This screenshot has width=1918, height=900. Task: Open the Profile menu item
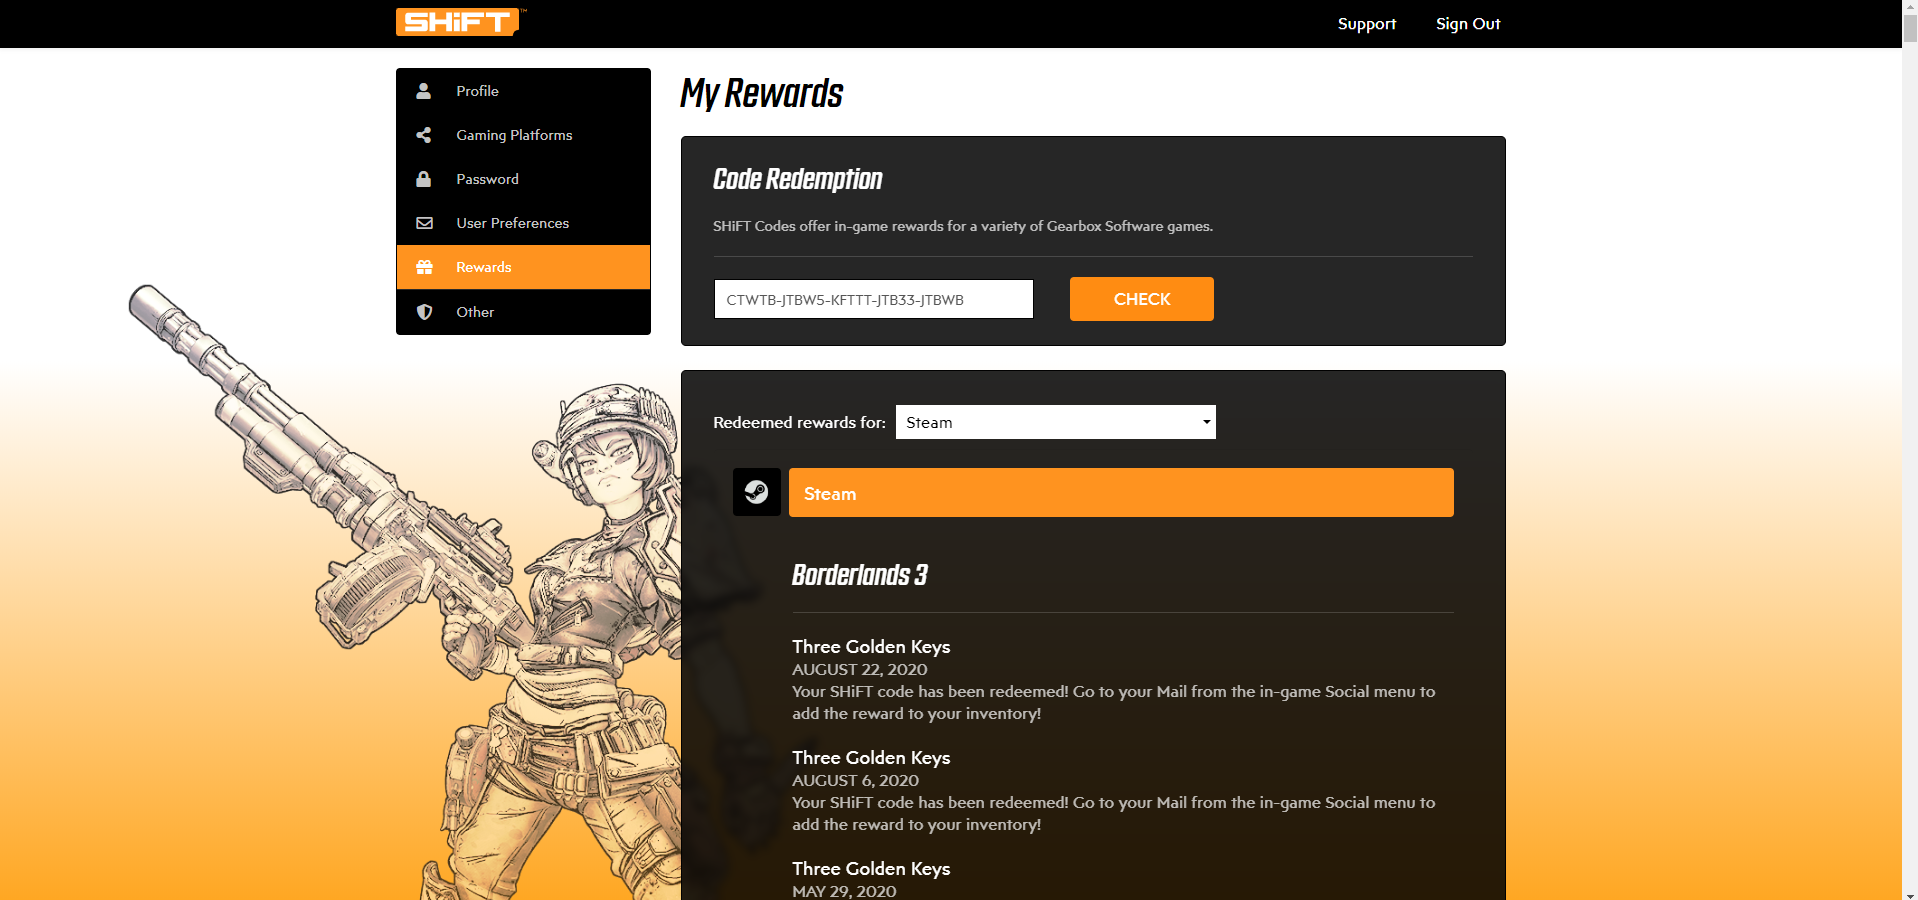pyautogui.click(x=523, y=91)
